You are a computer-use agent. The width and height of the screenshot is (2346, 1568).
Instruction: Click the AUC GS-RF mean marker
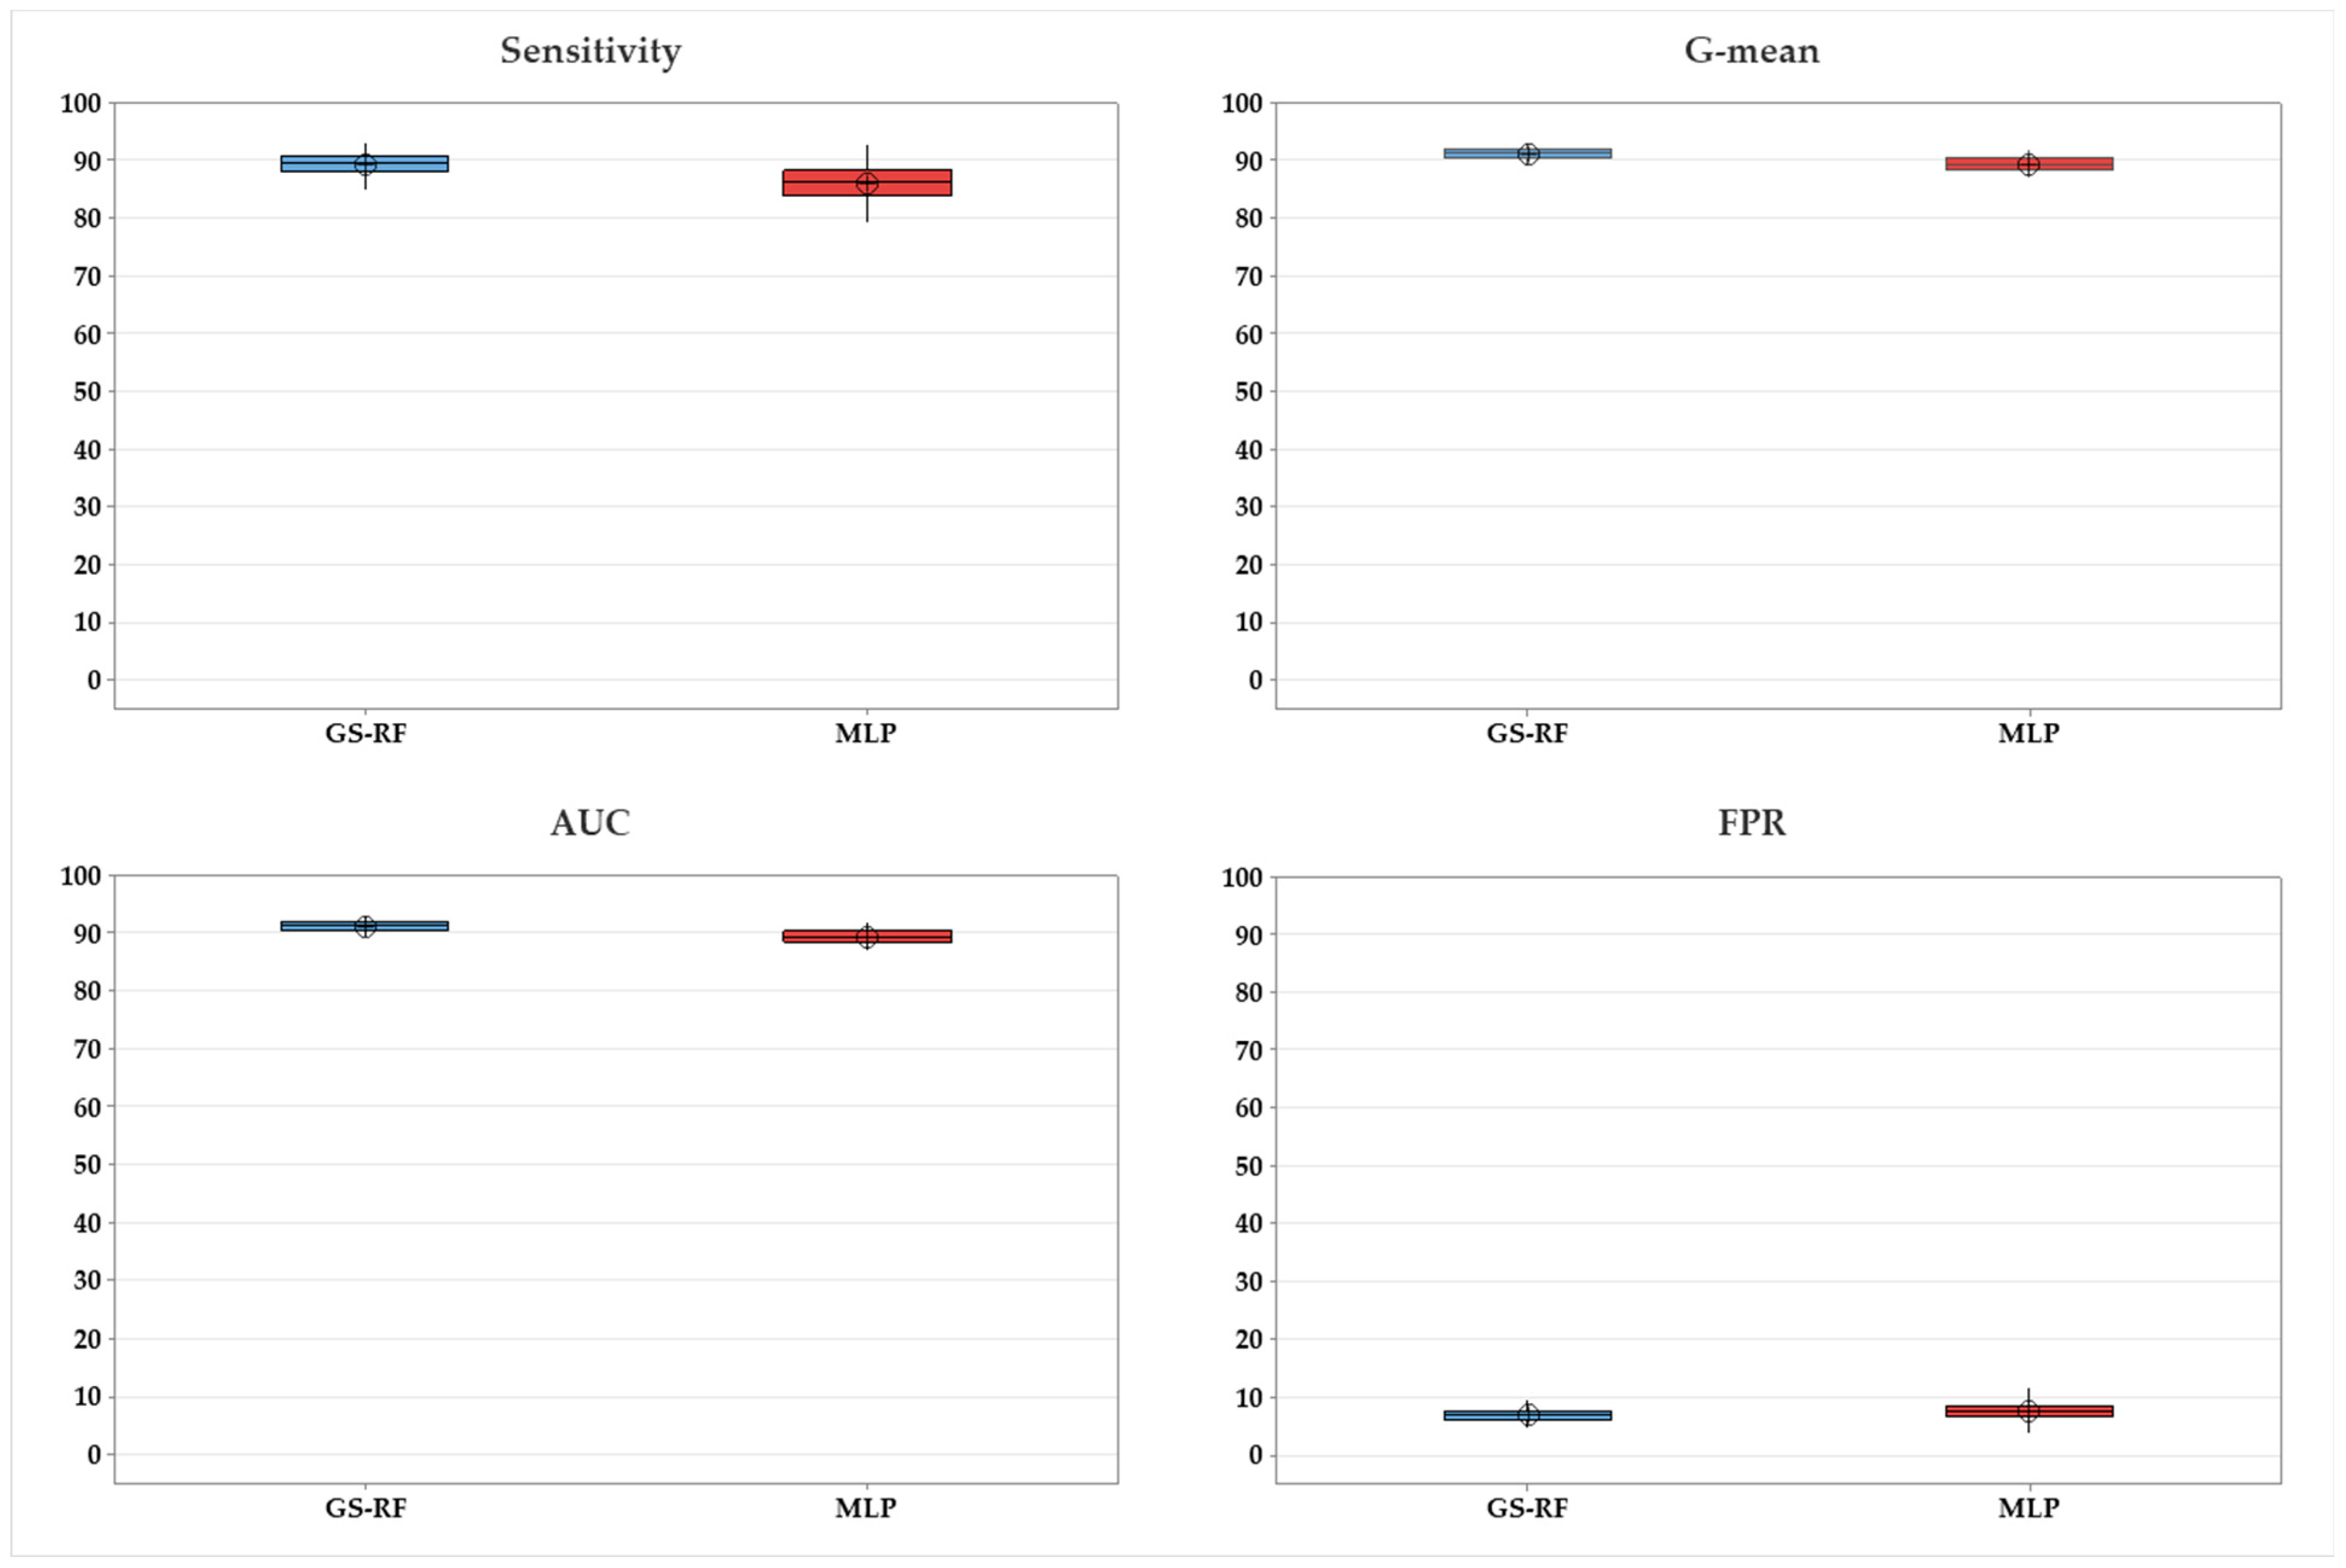pos(365,927)
